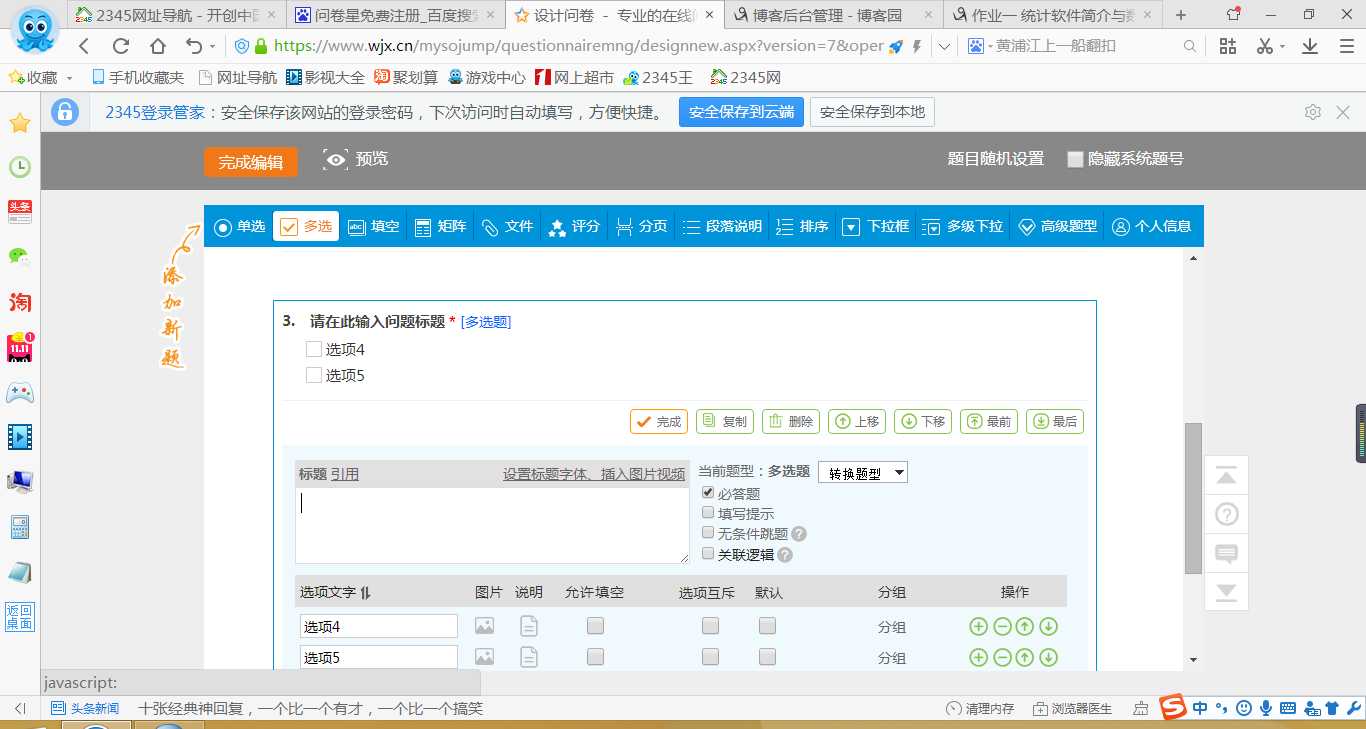Go to browser home page icon
1366x729 pixels.
157,46
